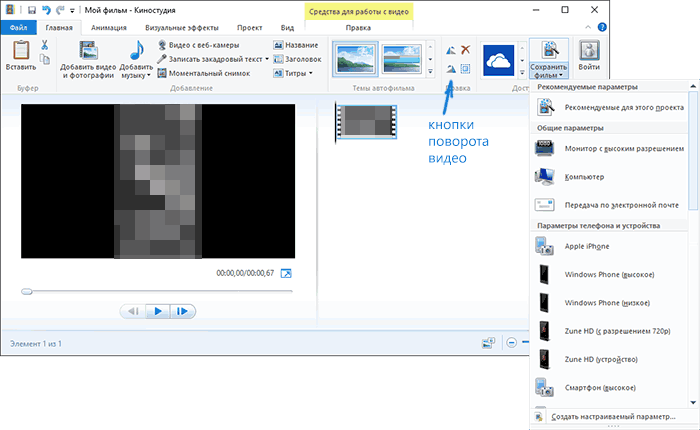700x430 pixels.
Task: Start webcam capture via Видео с веб-камеры
Action: click(201, 45)
